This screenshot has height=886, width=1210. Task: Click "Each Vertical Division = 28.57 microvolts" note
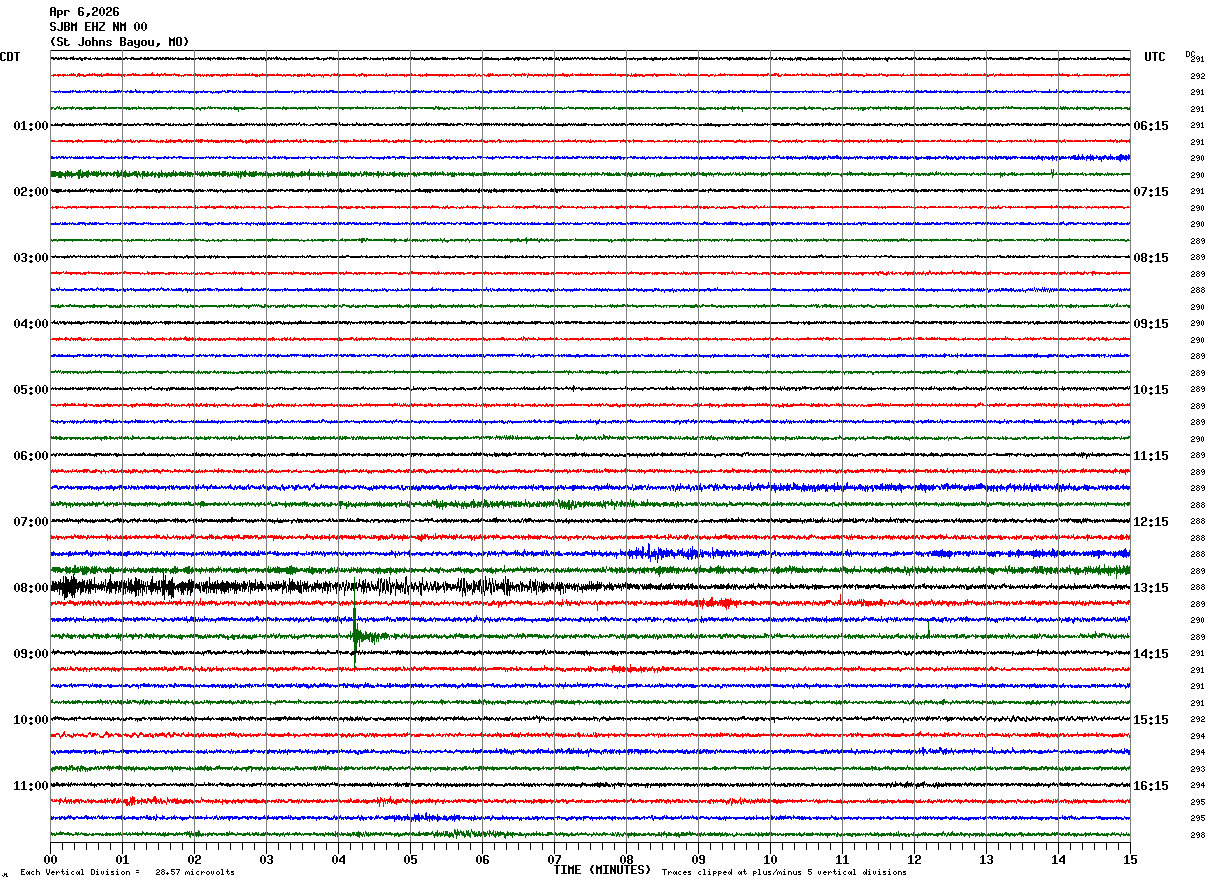point(127,873)
